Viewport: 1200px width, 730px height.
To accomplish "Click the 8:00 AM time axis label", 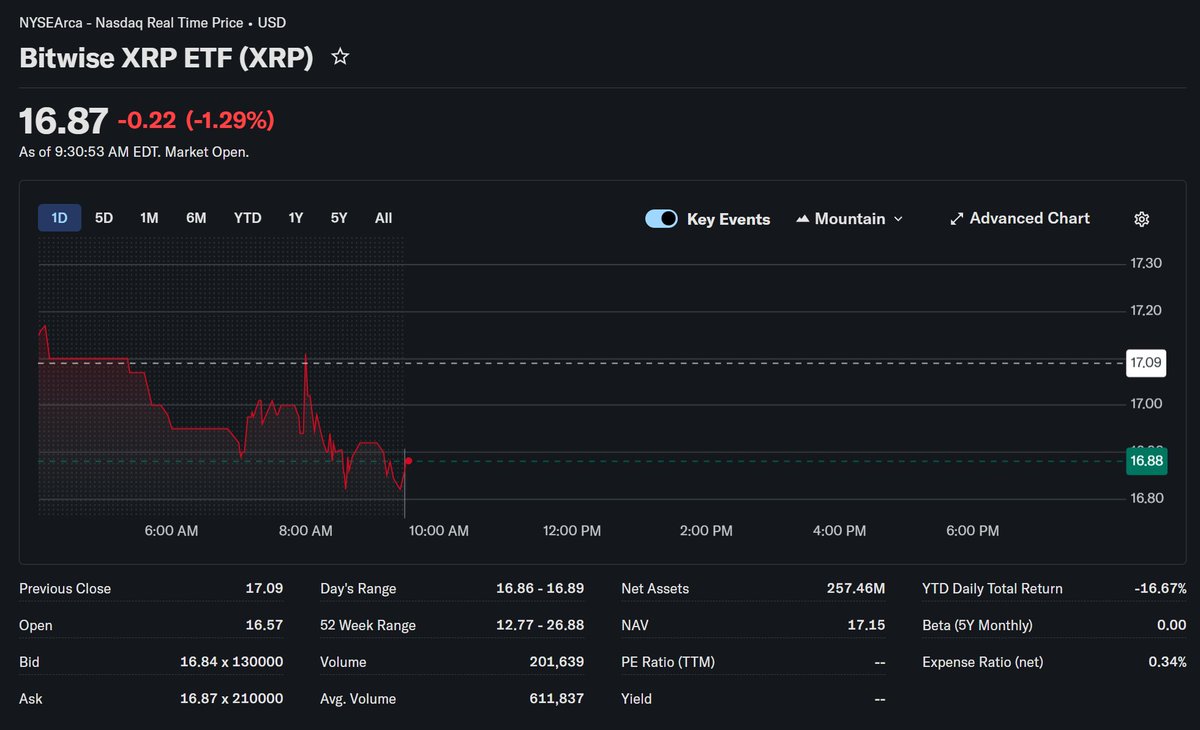I will tap(306, 531).
